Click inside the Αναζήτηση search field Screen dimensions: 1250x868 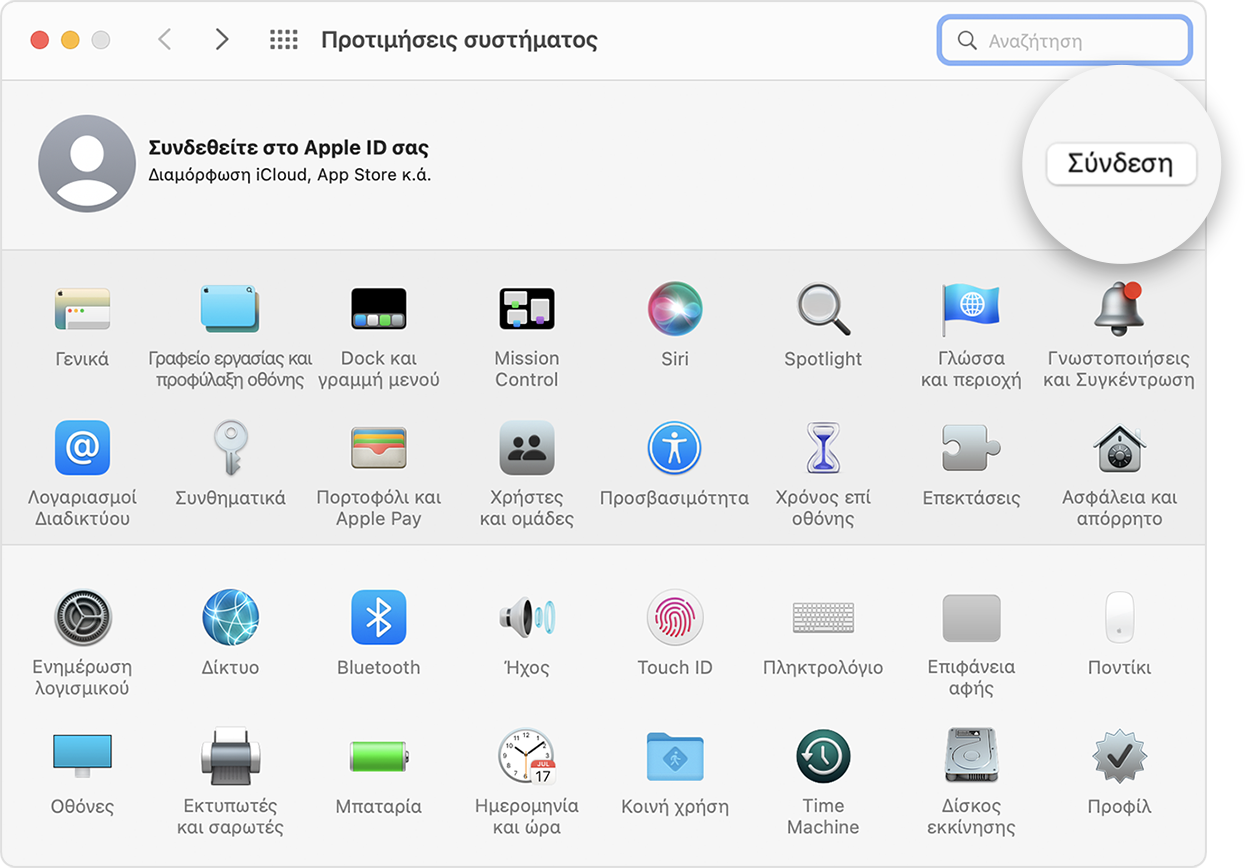pos(1063,40)
